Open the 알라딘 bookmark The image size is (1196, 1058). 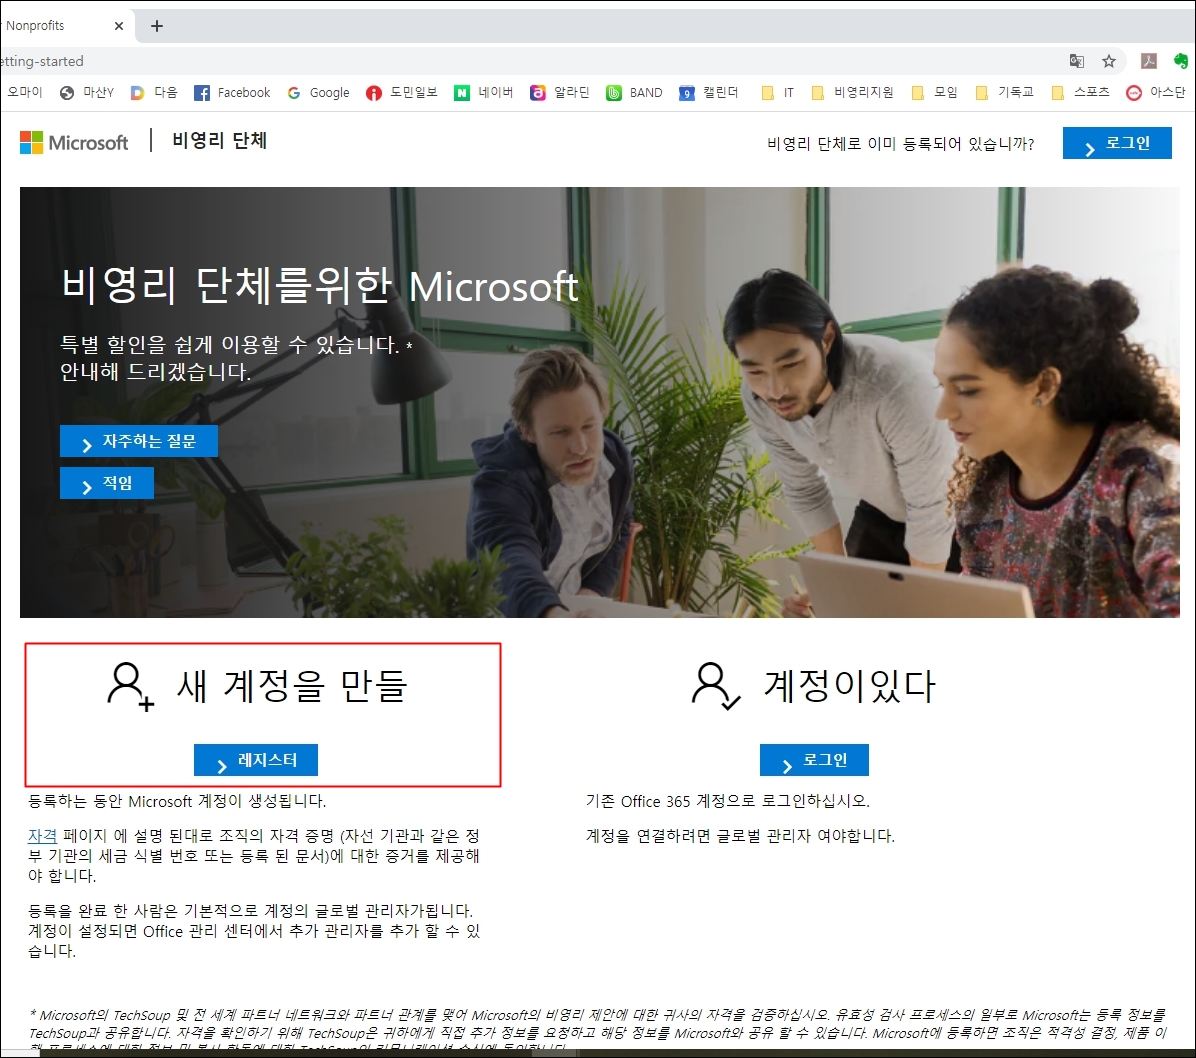[x=560, y=92]
